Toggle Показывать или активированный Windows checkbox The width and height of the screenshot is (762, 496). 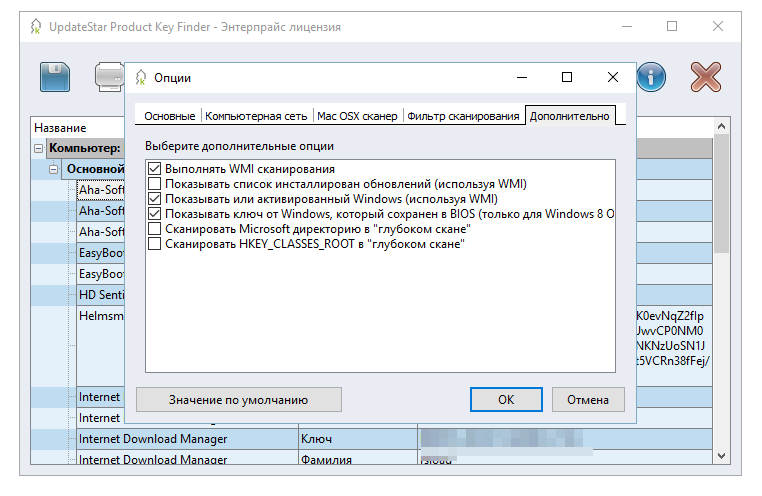[155, 199]
